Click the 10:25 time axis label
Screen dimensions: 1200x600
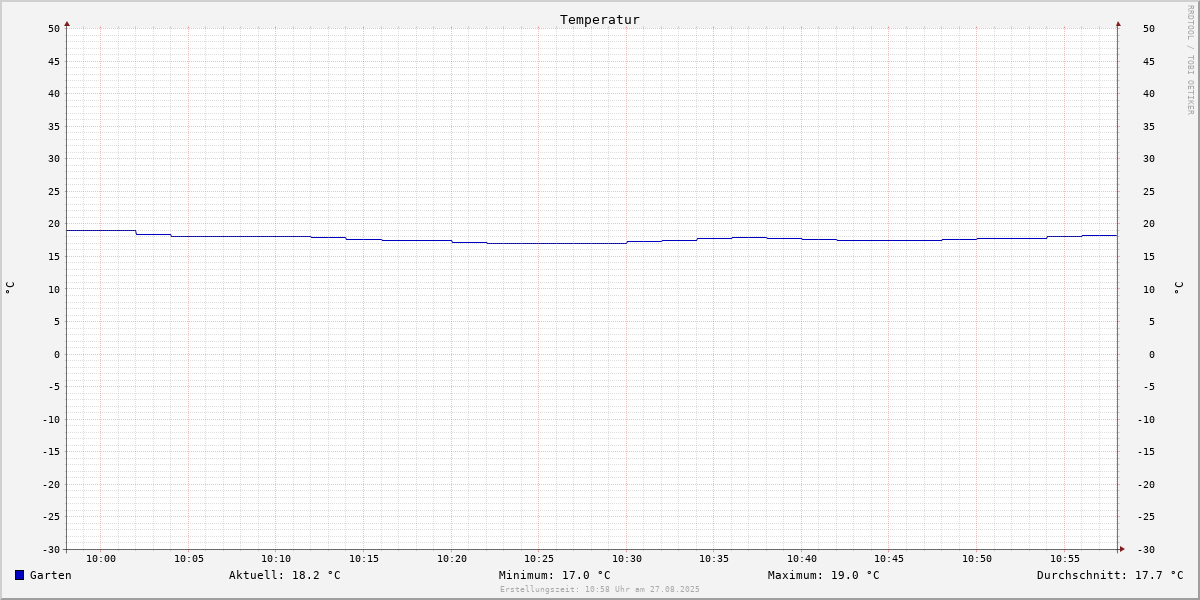539,559
